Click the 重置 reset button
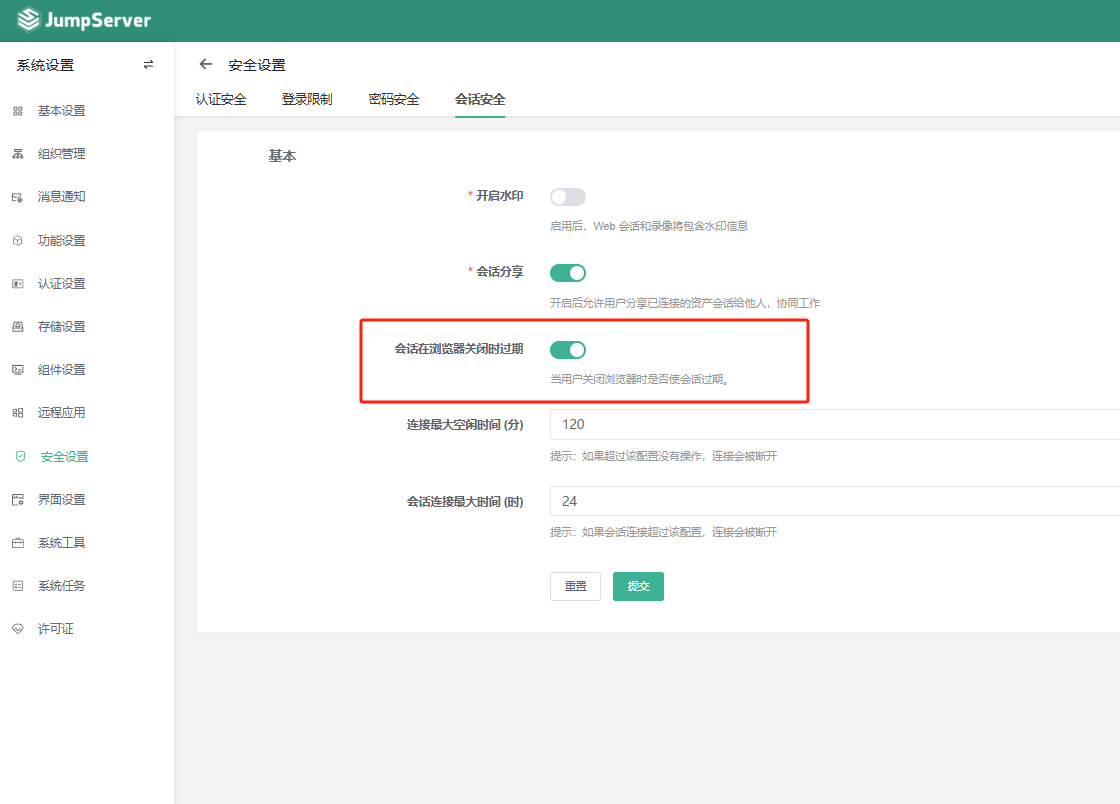 pyautogui.click(x=575, y=586)
